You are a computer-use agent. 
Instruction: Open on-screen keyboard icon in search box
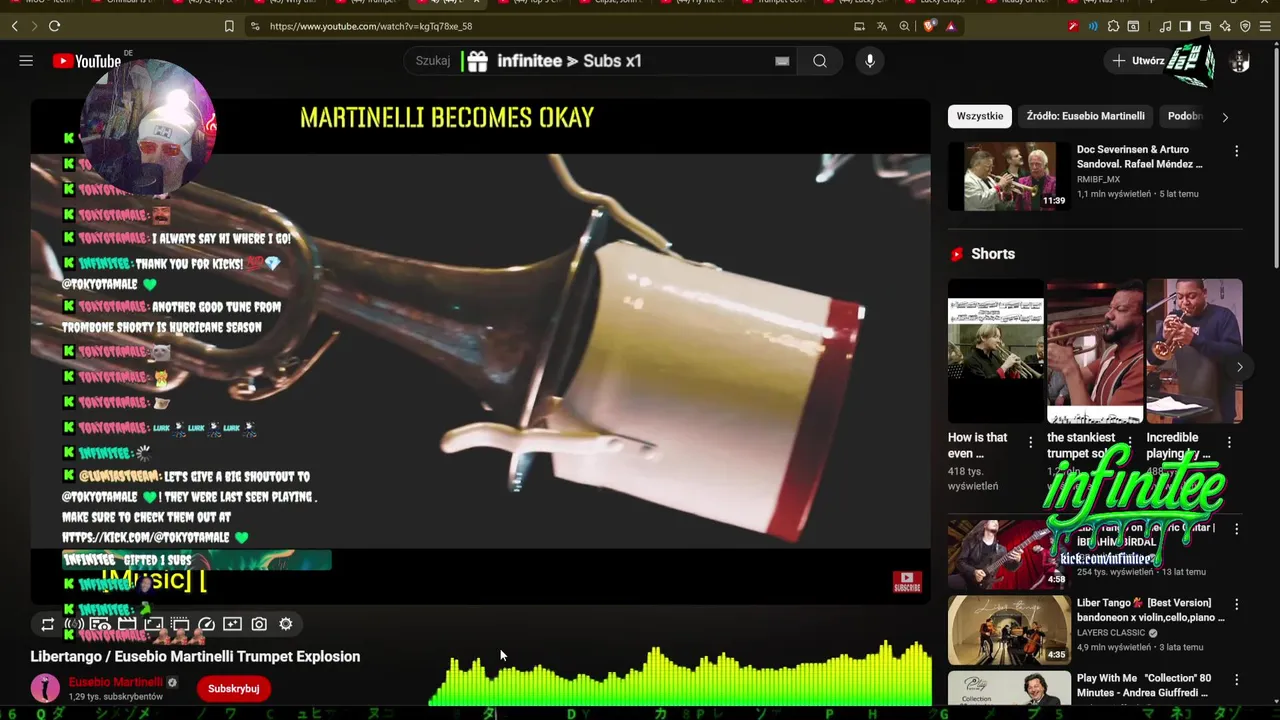[782, 61]
